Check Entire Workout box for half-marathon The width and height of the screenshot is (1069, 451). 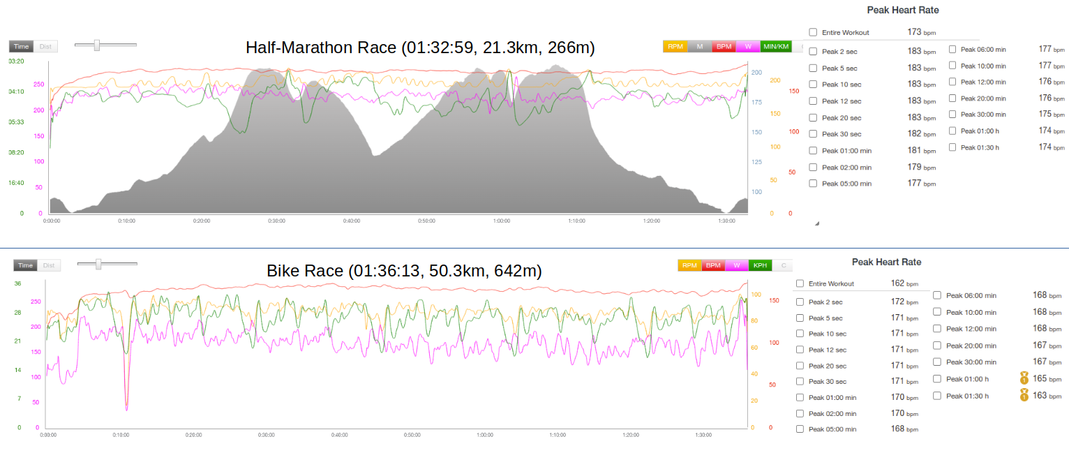click(813, 33)
